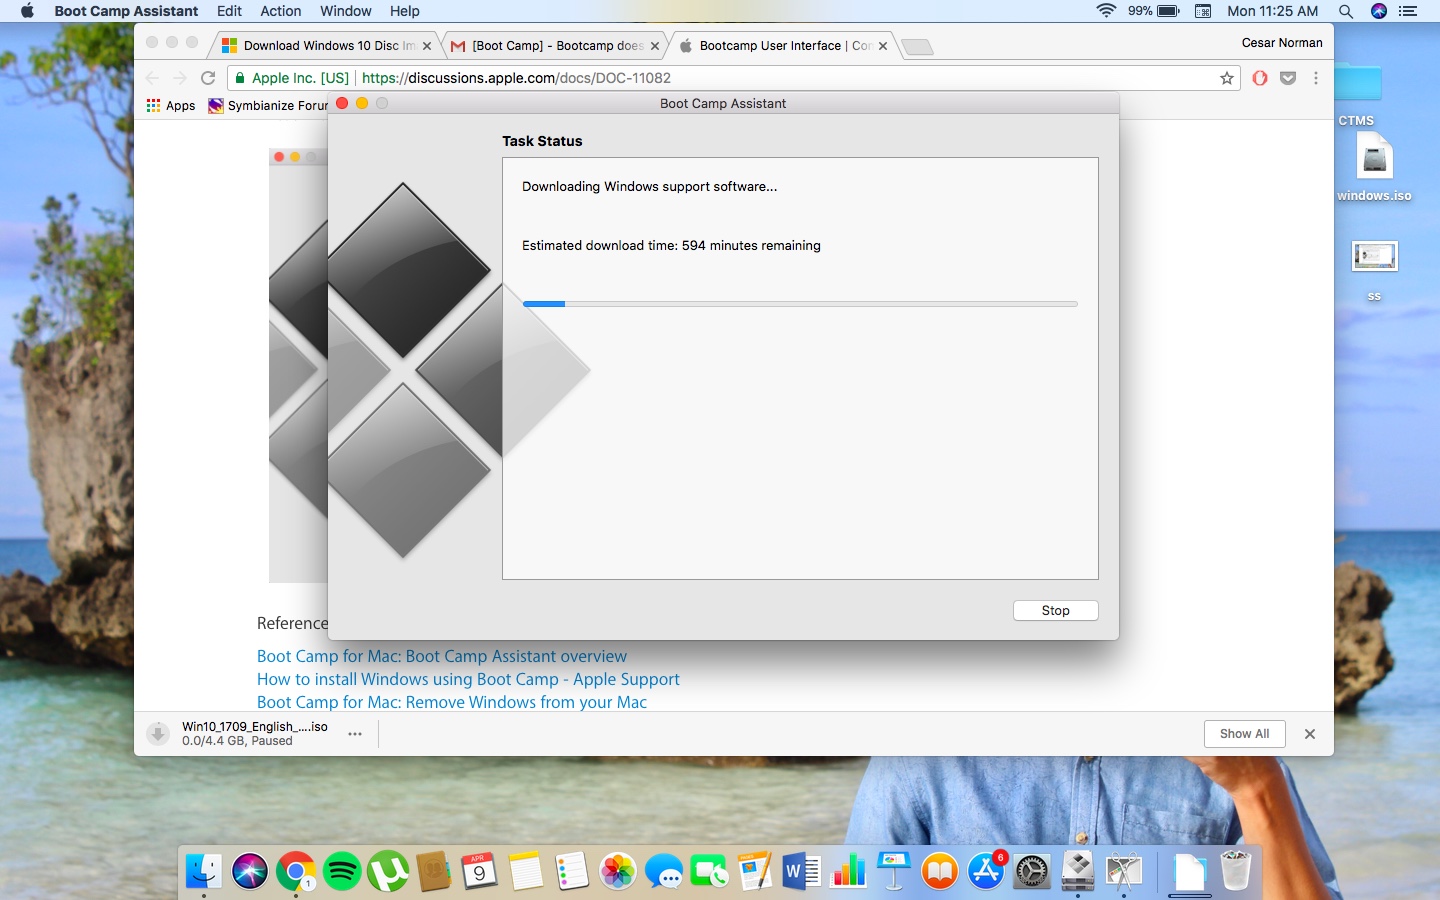This screenshot has width=1440, height=900.
Task: Open the Window menu
Action: (346, 11)
